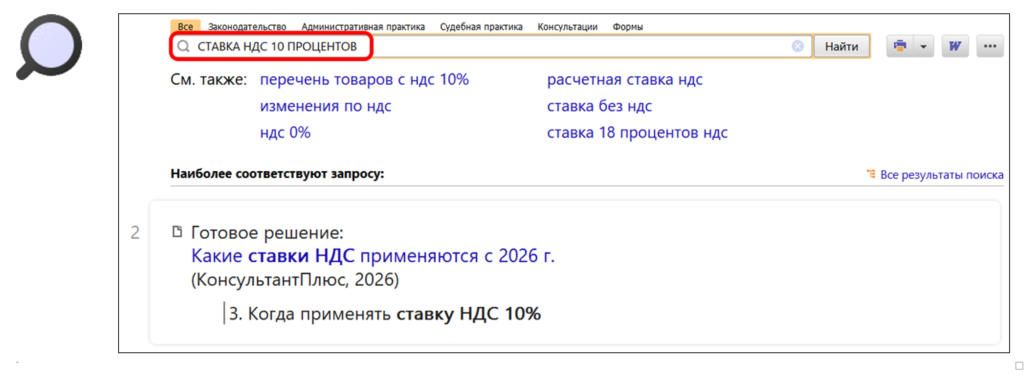Viewport: 1024px width, 378px height.
Task: Open the three-dots more options button
Action: click(990, 46)
